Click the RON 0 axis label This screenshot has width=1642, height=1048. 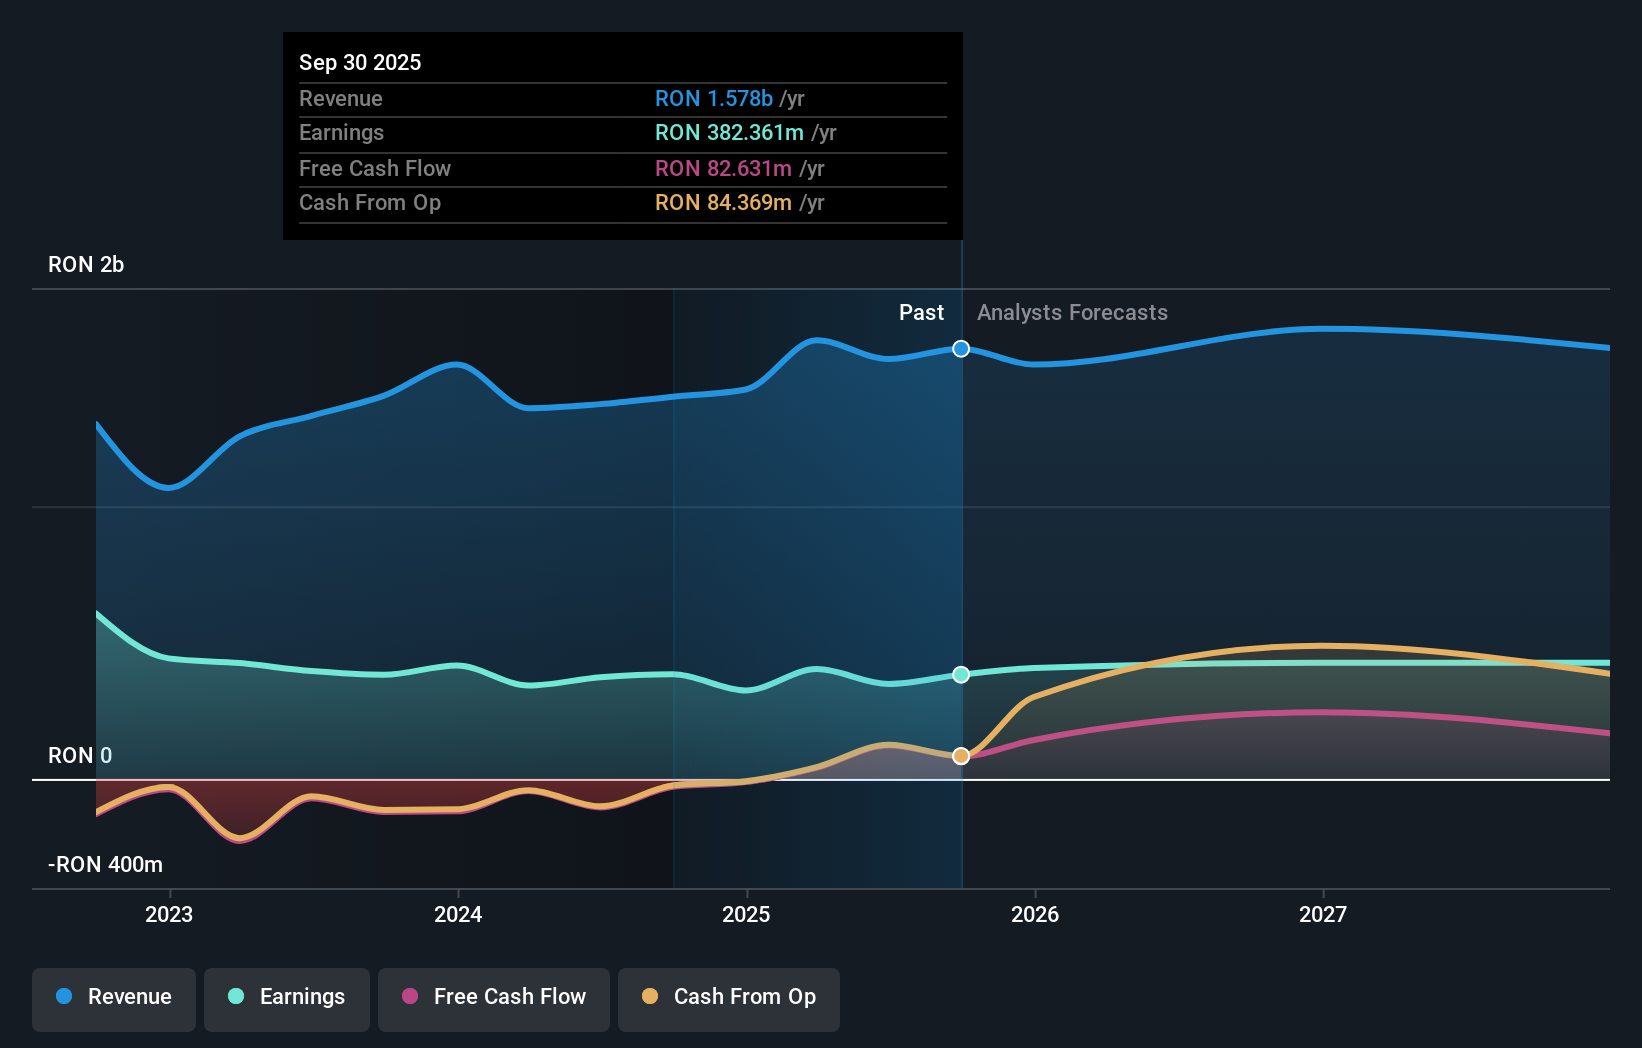pyautogui.click(x=79, y=756)
